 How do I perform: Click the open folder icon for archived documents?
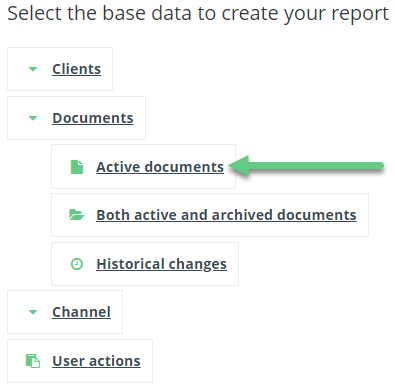77,215
